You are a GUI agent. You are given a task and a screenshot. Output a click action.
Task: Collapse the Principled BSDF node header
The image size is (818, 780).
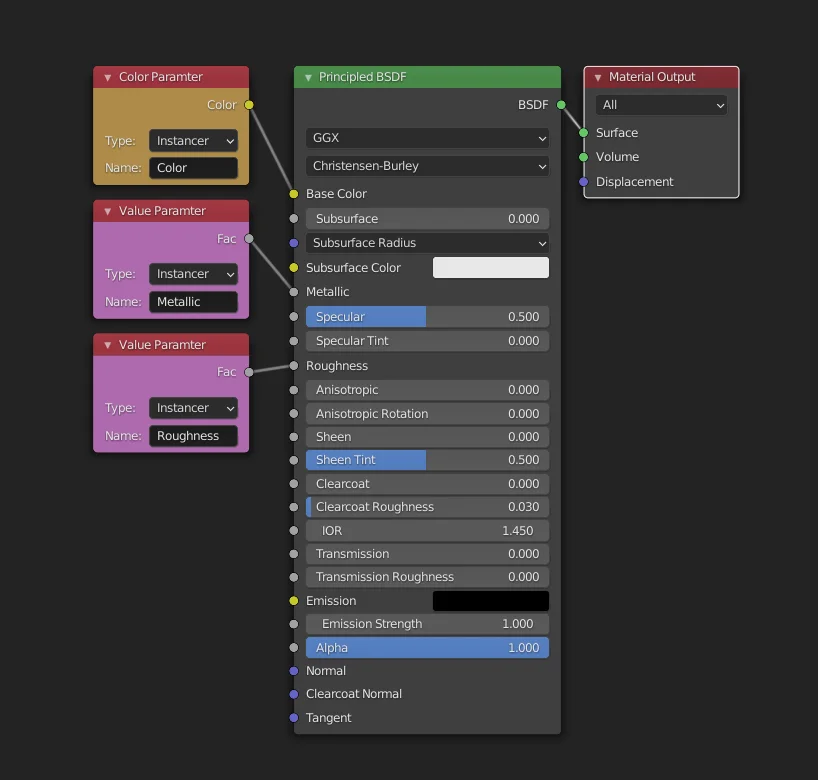[306, 76]
